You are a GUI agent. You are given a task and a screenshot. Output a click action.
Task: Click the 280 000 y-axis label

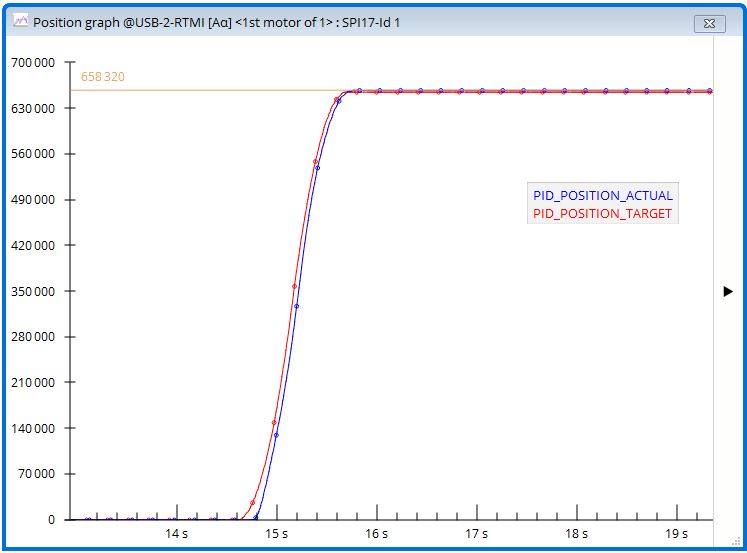click(33, 337)
